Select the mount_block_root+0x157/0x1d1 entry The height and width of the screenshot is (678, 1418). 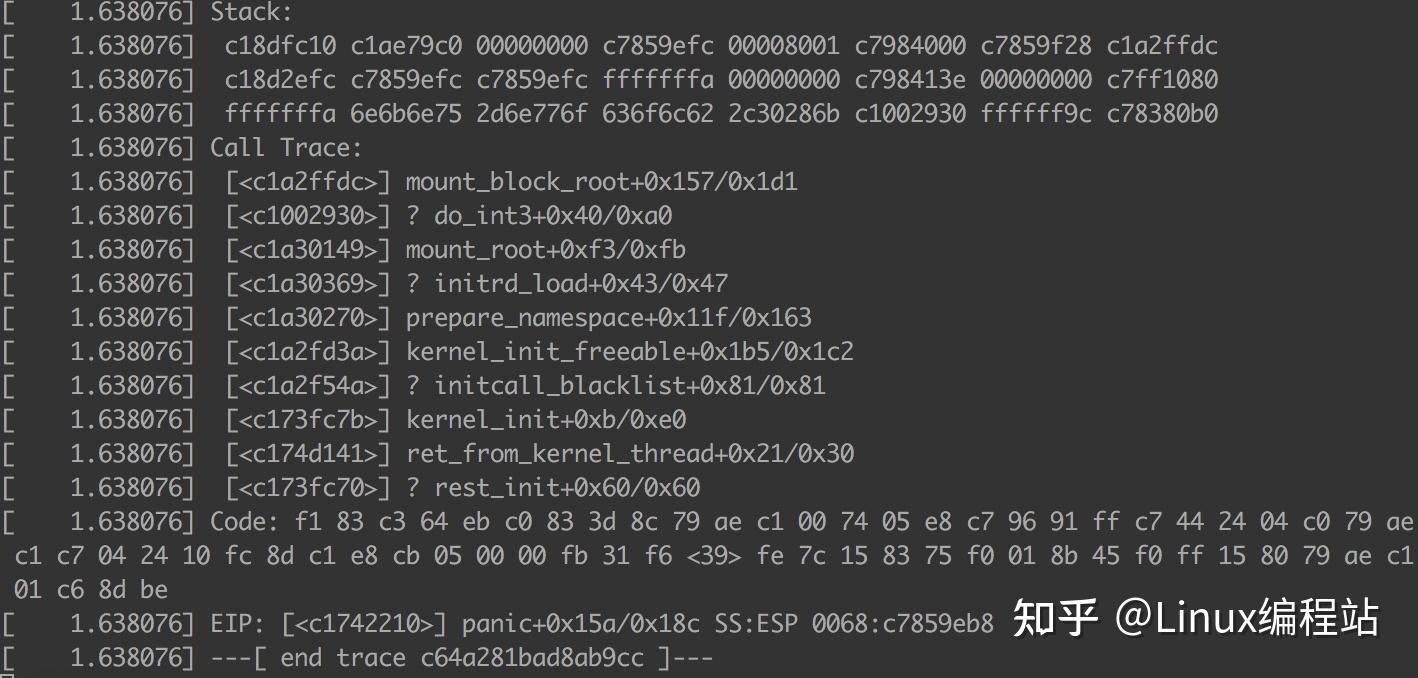point(601,182)
